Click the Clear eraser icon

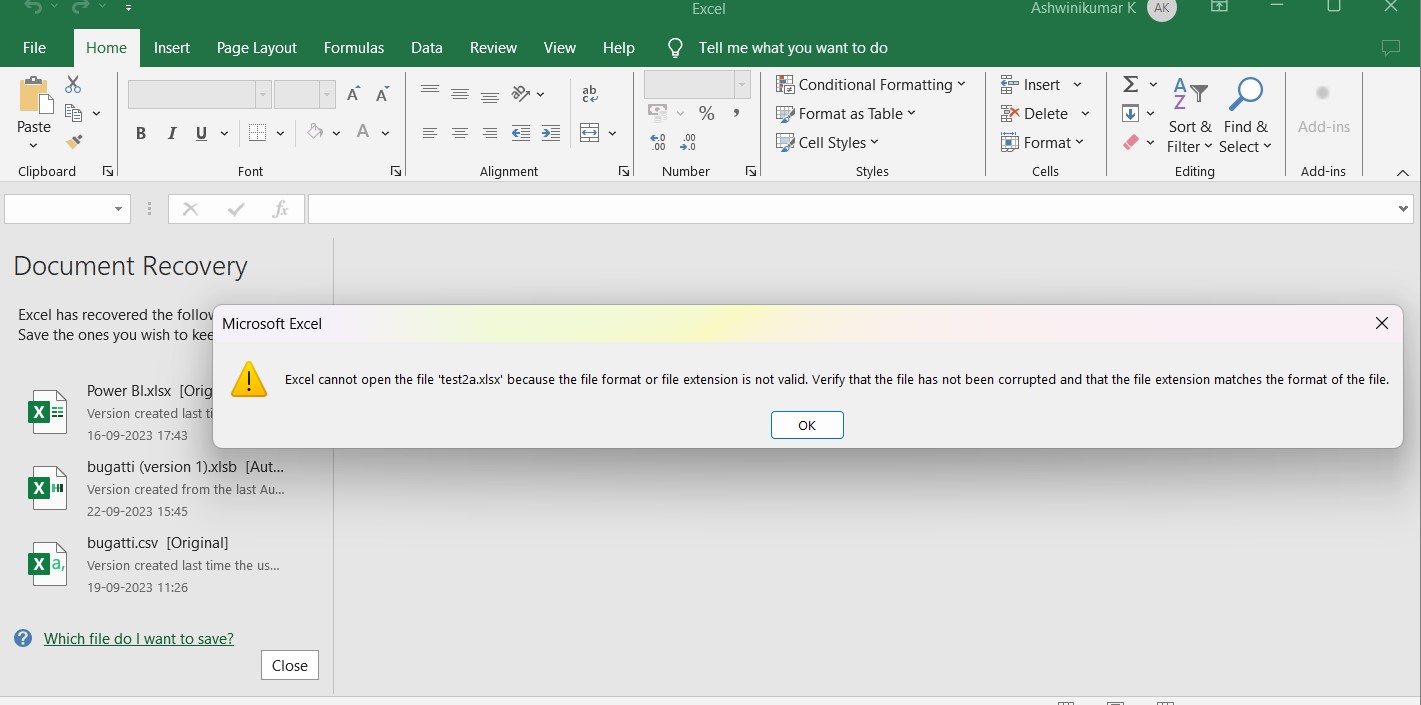coord(1131,142)
